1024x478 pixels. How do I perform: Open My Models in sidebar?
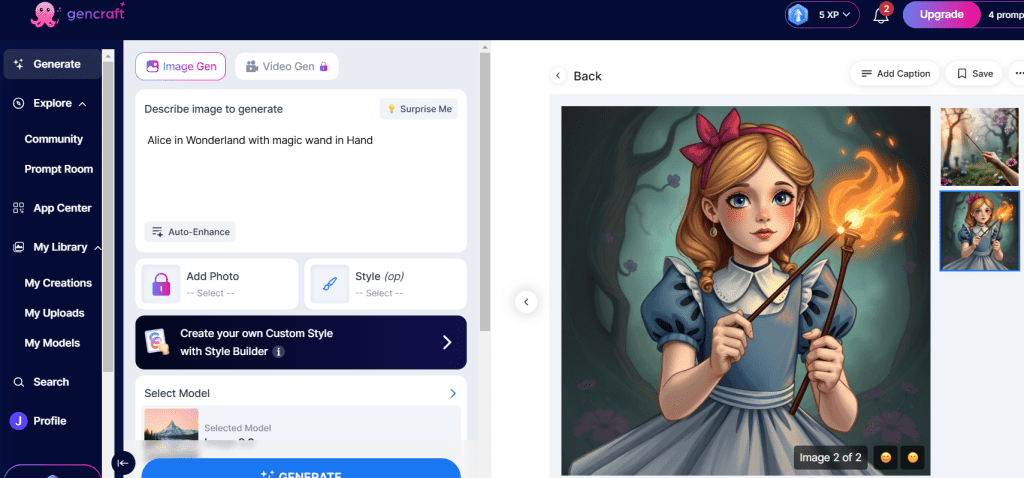tap(52, 343)
